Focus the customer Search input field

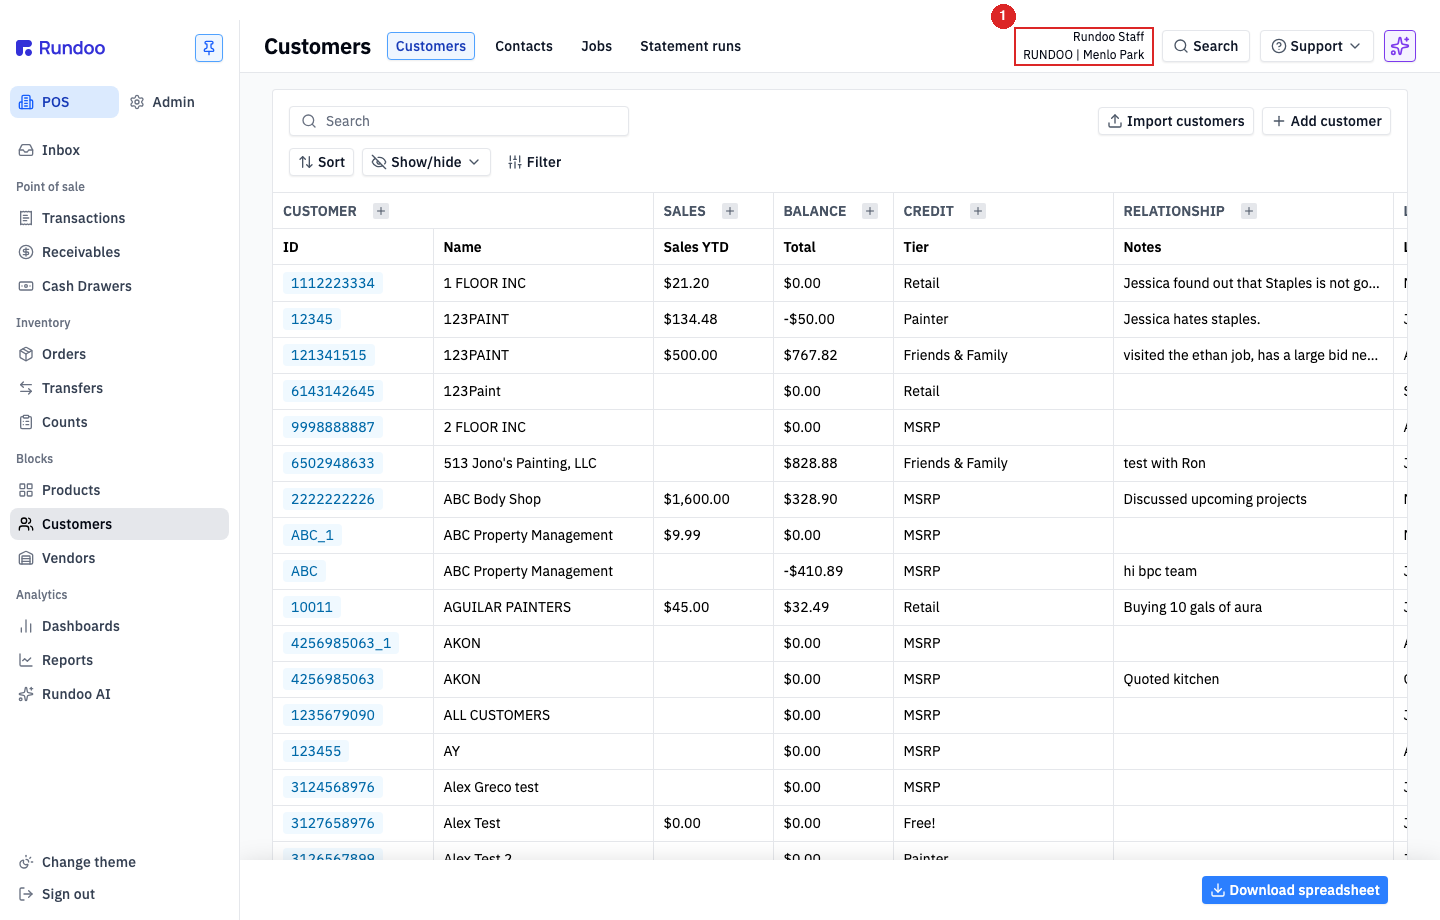[x=459, y=121]
